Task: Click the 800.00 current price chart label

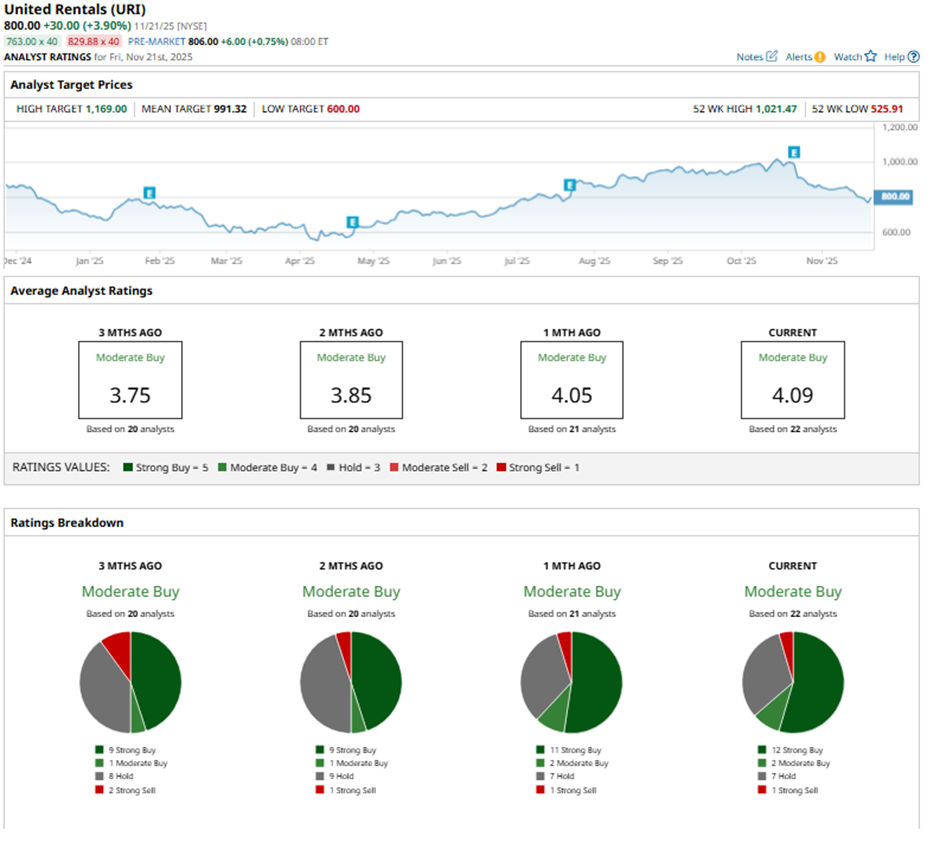Action: (893, 197)
